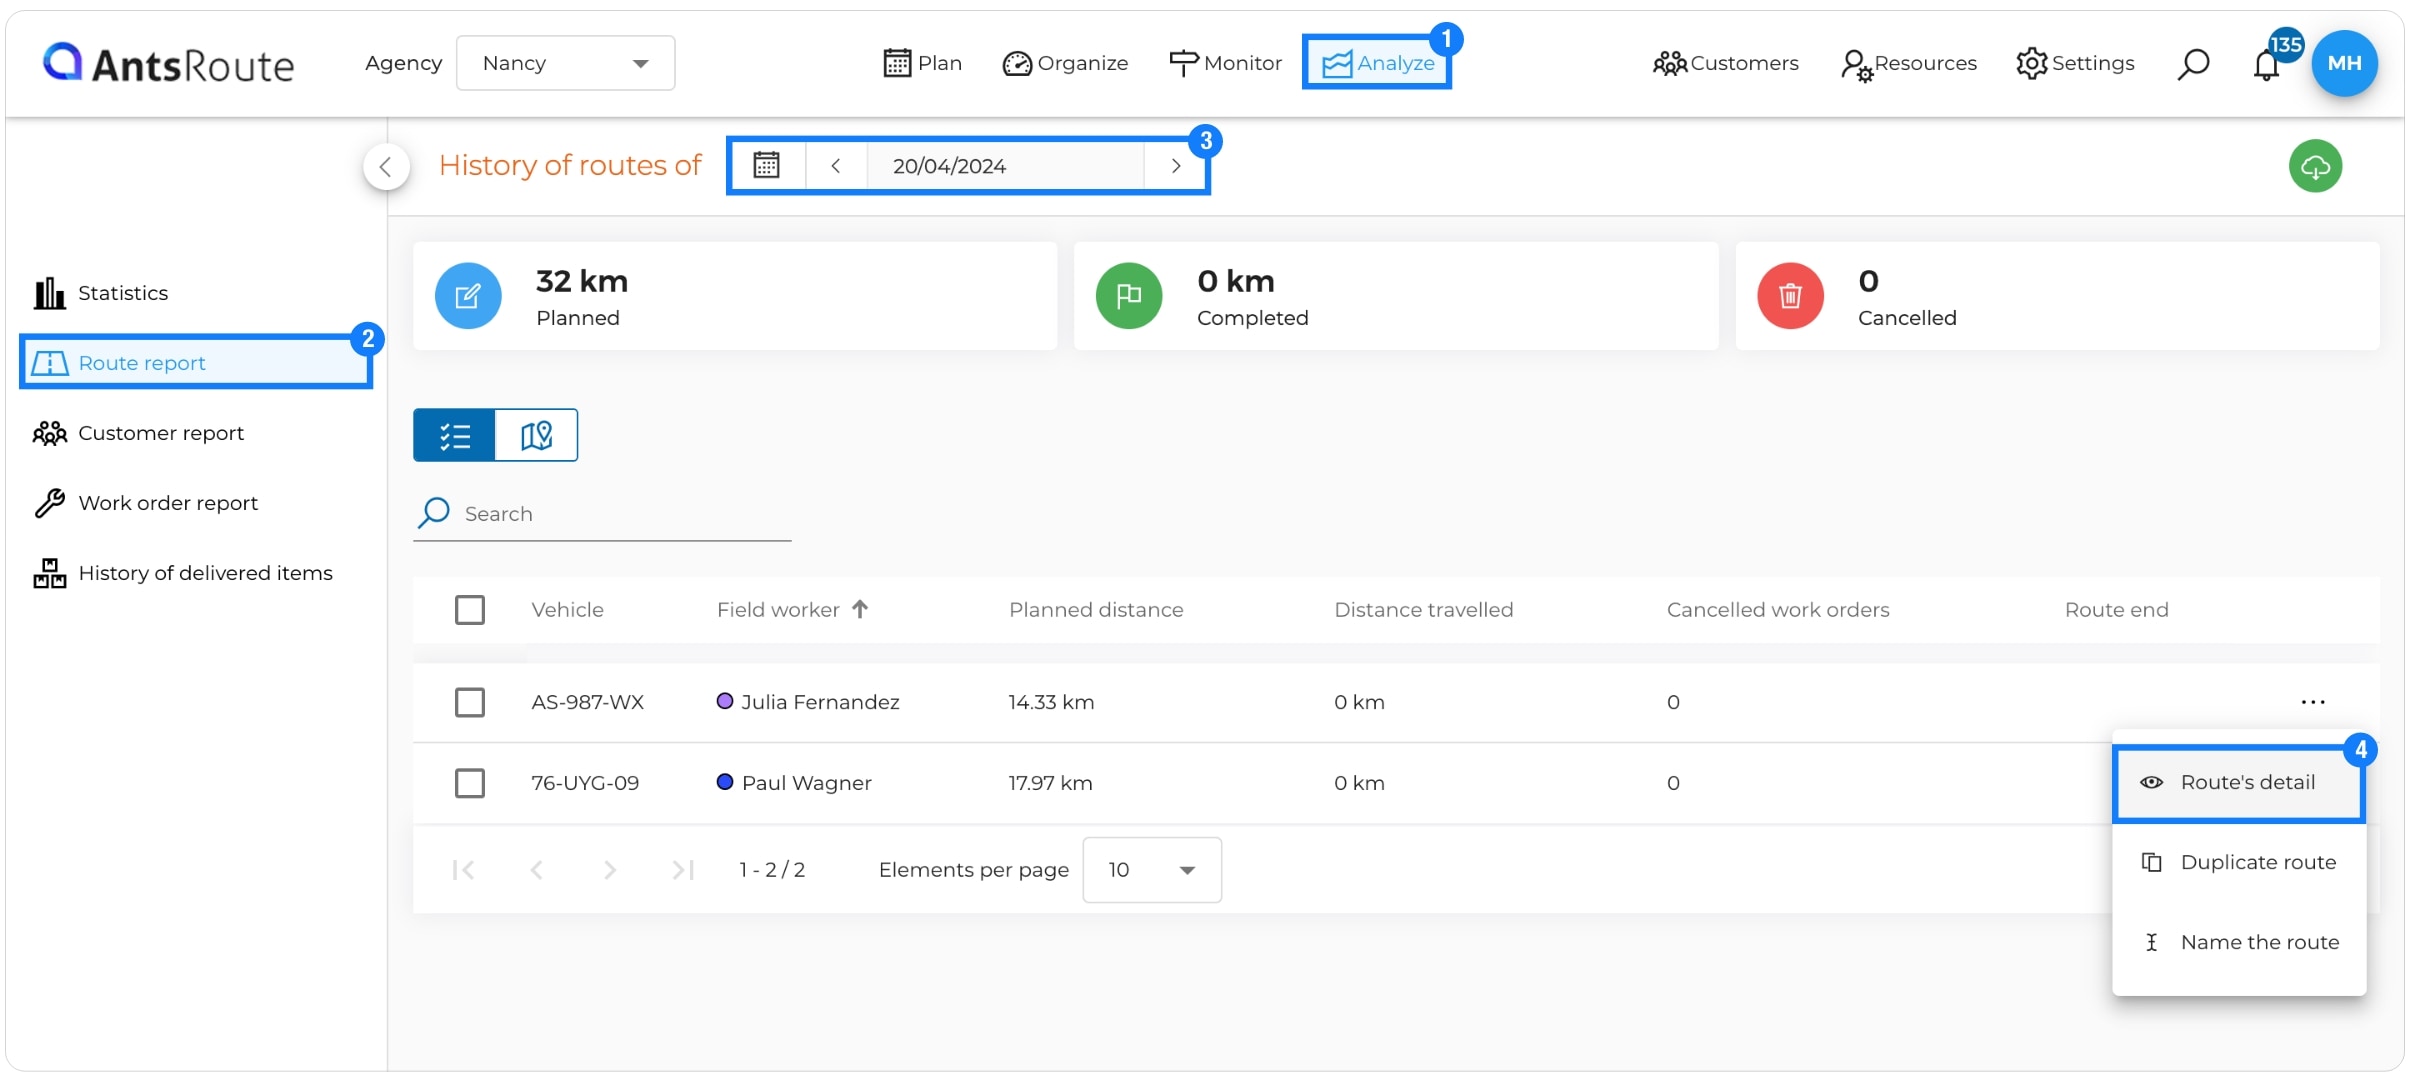The height and width of the screenshot is (1086, 2410).
Task: Switch to map view
Action: pyautogui.click(x=536, y=435)
